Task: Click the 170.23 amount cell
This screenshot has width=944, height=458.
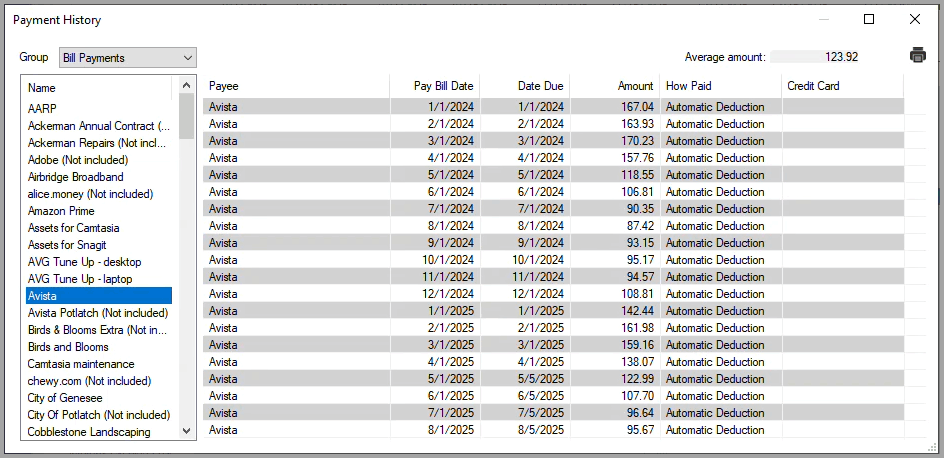Action: (x=615, y=140)
